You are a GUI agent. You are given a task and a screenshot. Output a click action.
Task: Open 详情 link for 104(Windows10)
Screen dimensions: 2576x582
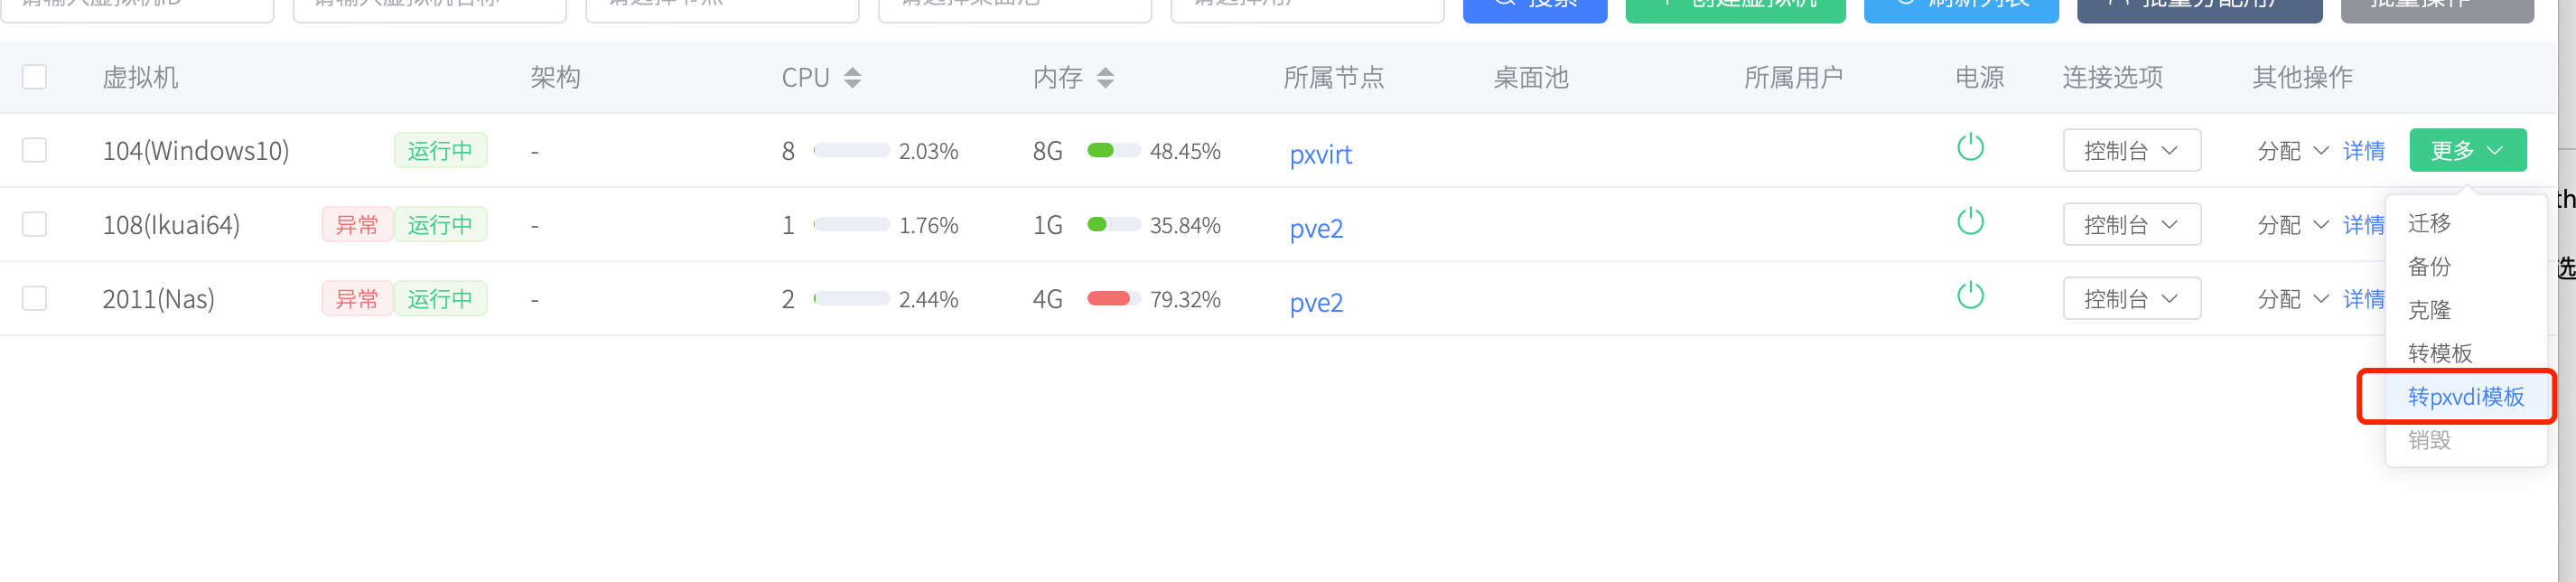[x=2363, y=151]
